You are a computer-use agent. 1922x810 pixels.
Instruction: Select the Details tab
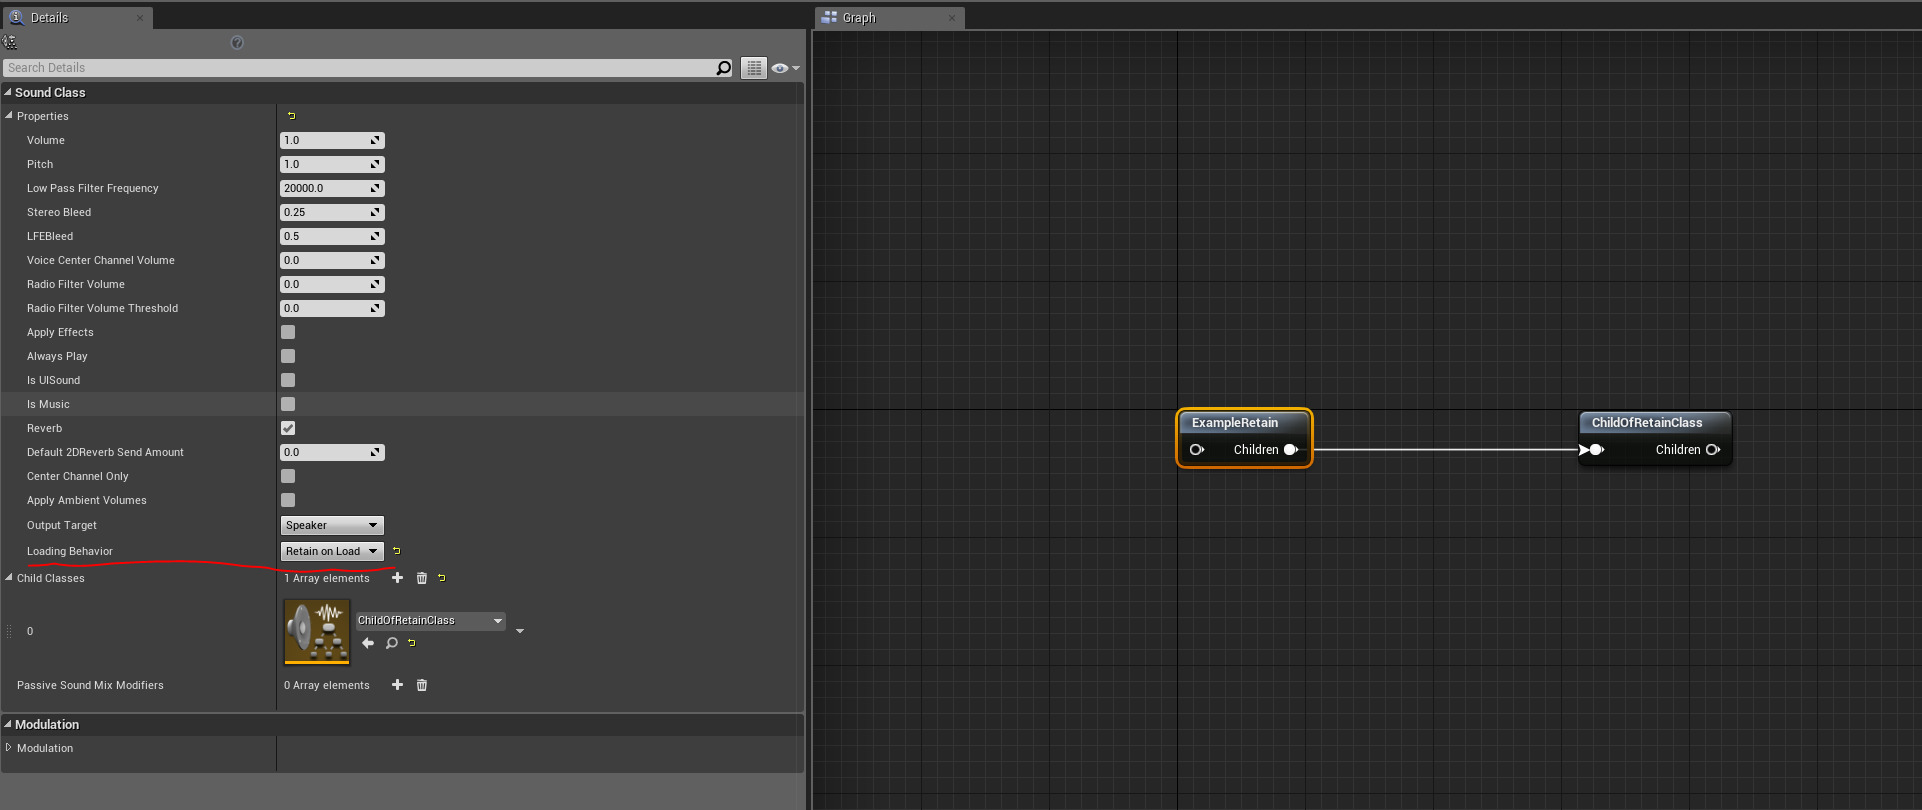(49, 18)
